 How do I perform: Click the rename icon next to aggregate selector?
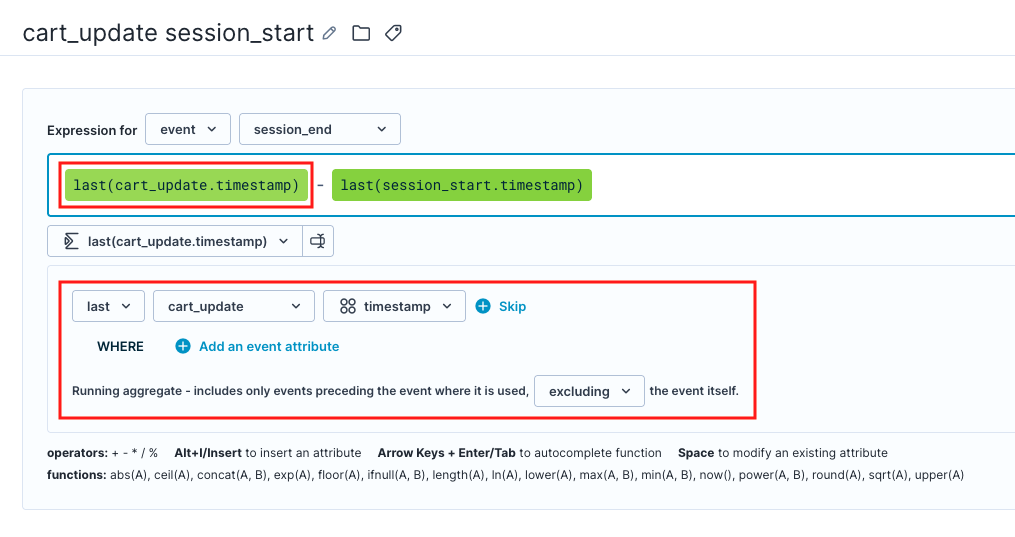coord(318,241)
